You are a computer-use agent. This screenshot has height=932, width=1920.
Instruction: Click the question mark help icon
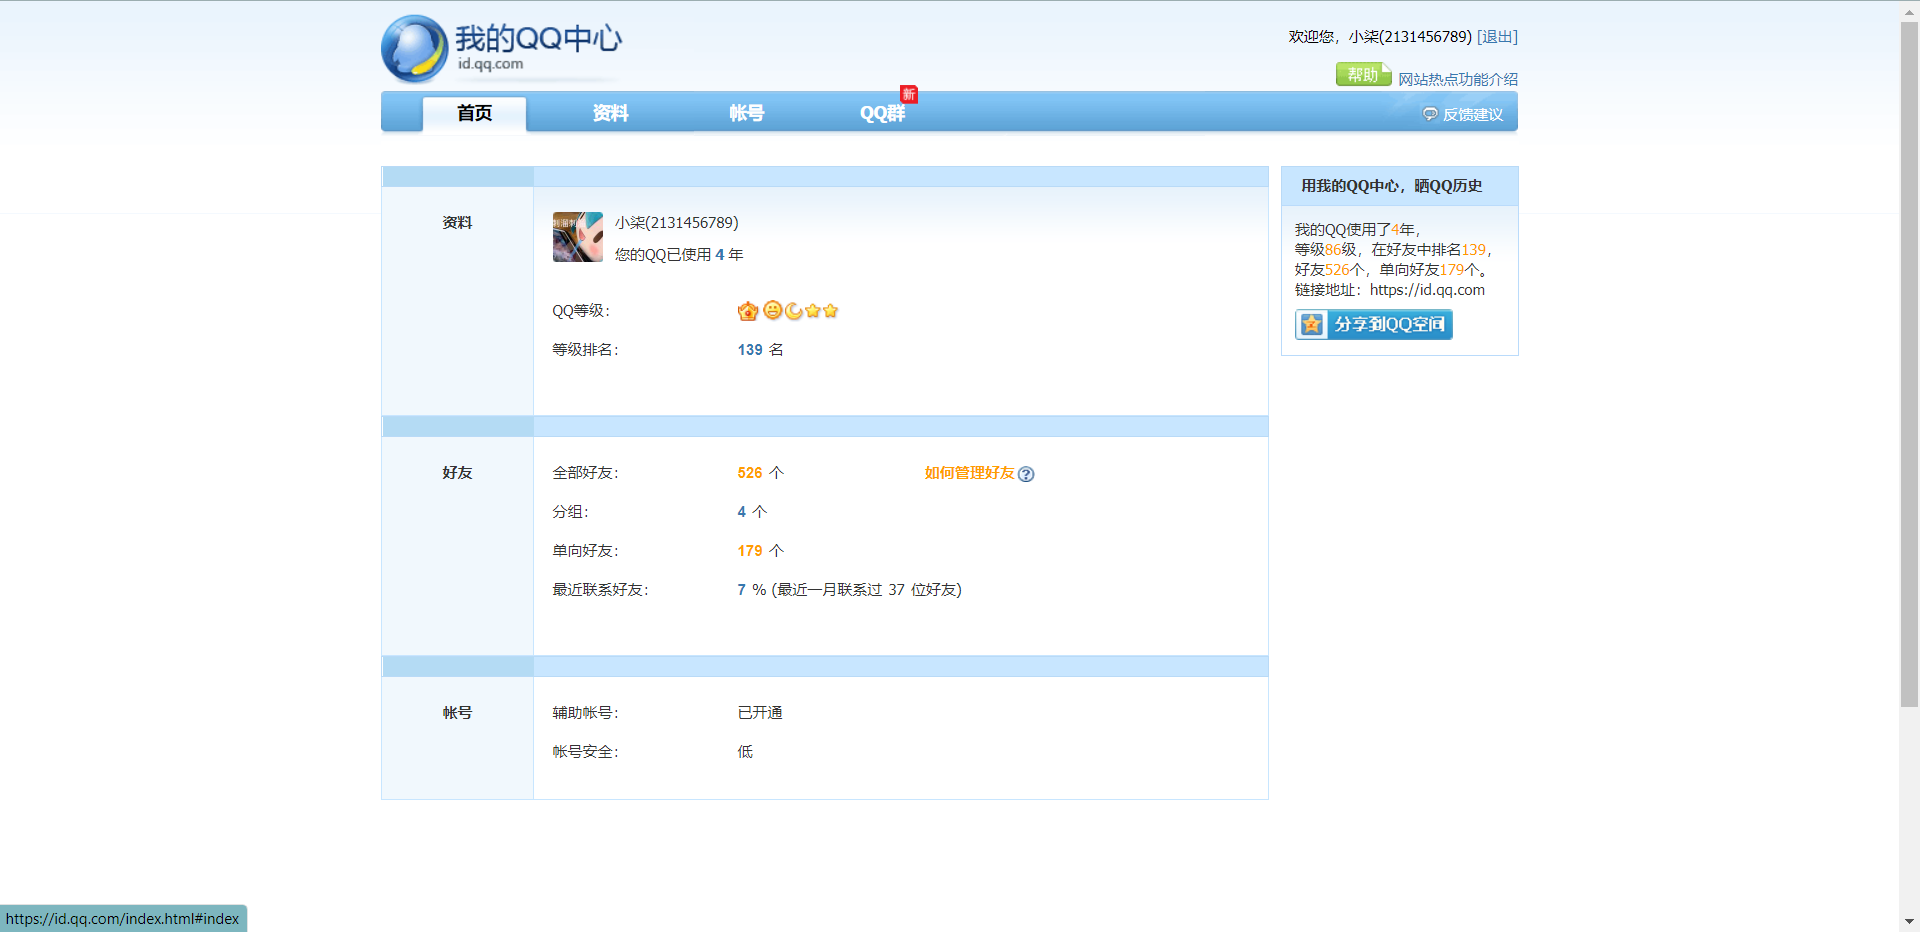1026,474
